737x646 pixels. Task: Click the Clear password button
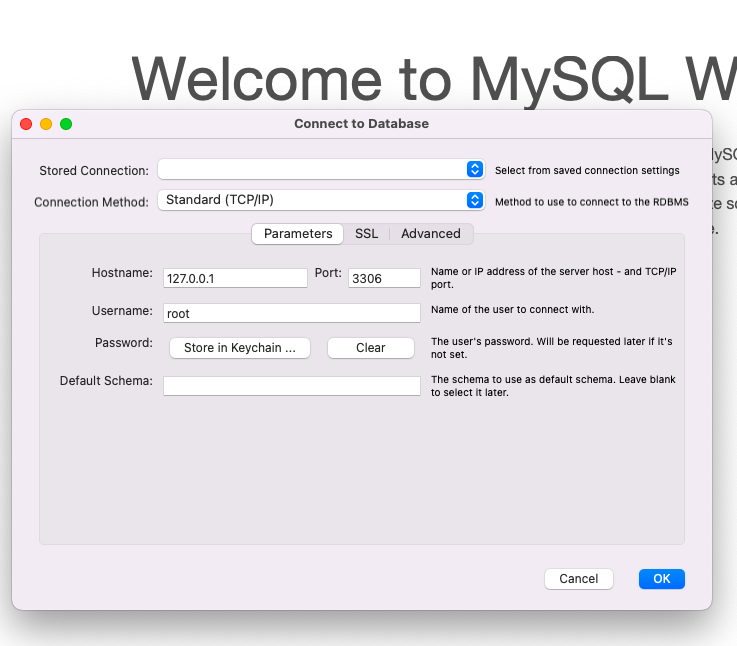pos(371,348)
